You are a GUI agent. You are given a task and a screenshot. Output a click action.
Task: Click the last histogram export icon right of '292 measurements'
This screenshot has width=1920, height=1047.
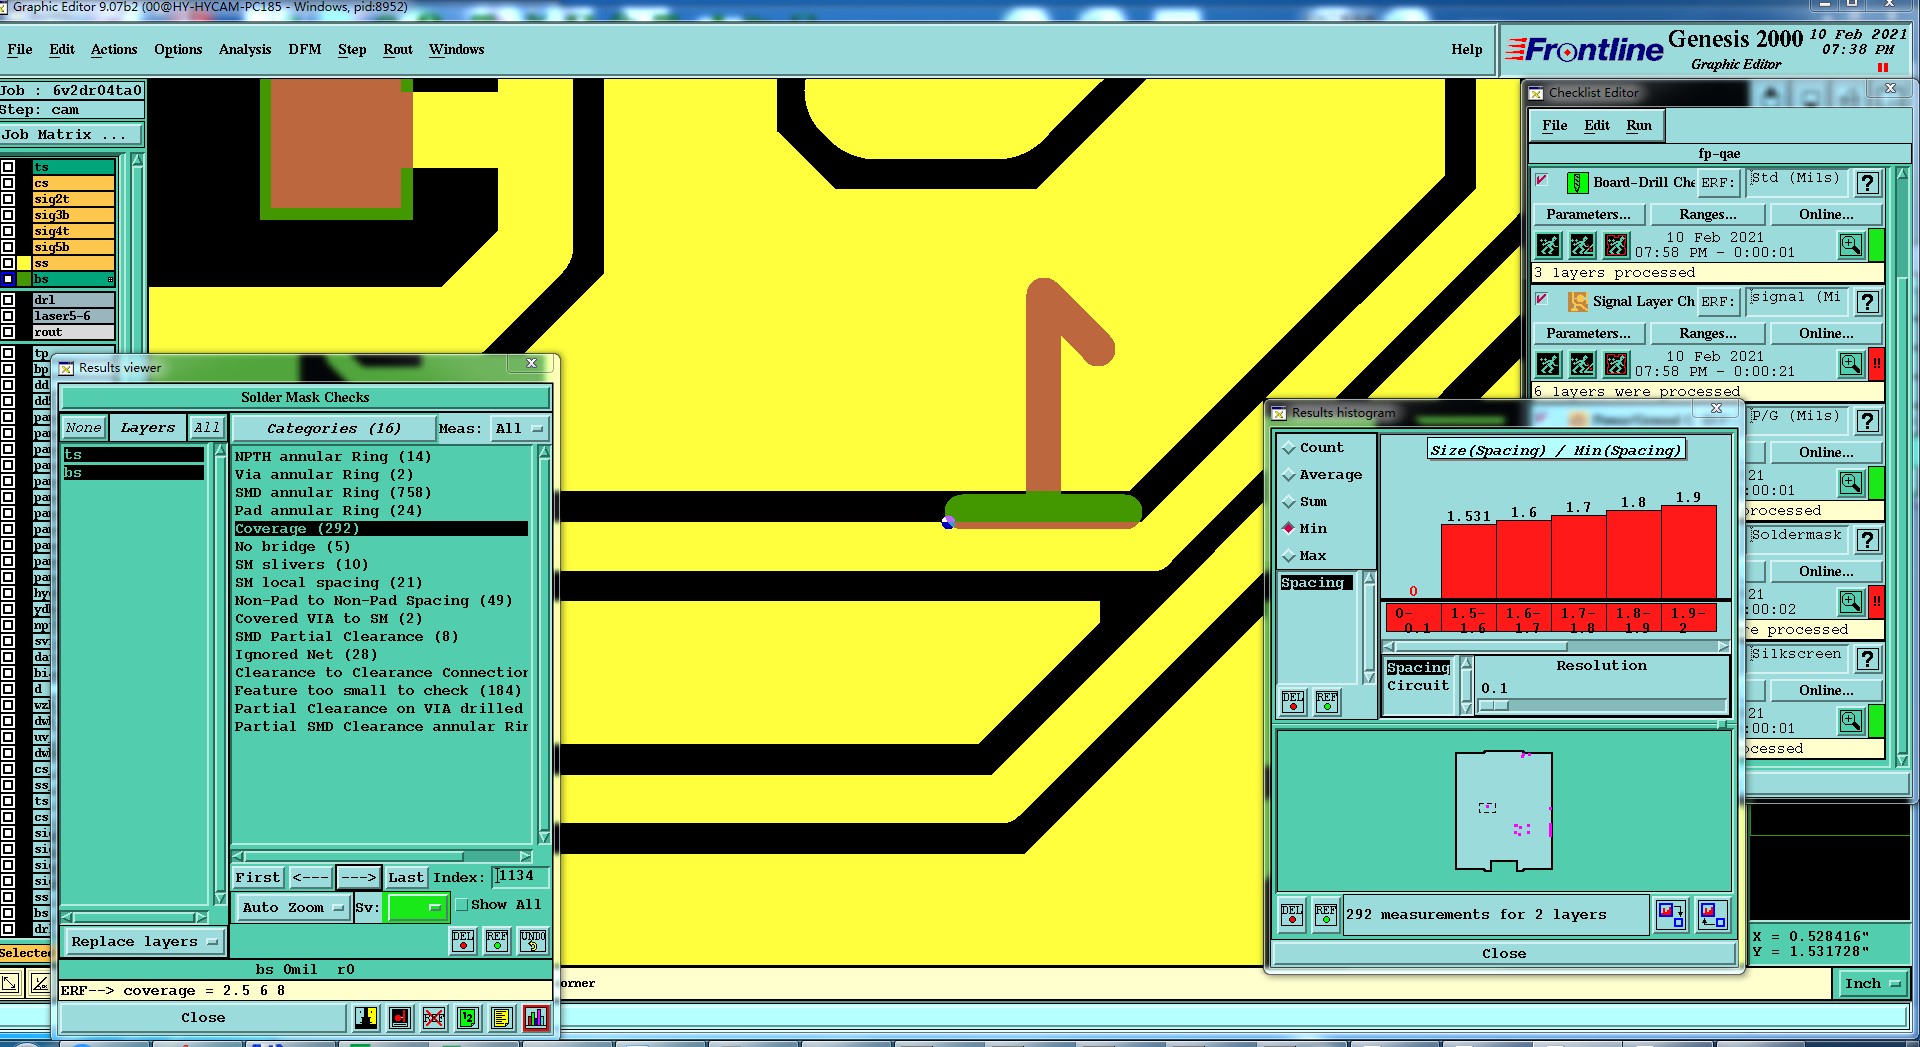coord(1712,914)
